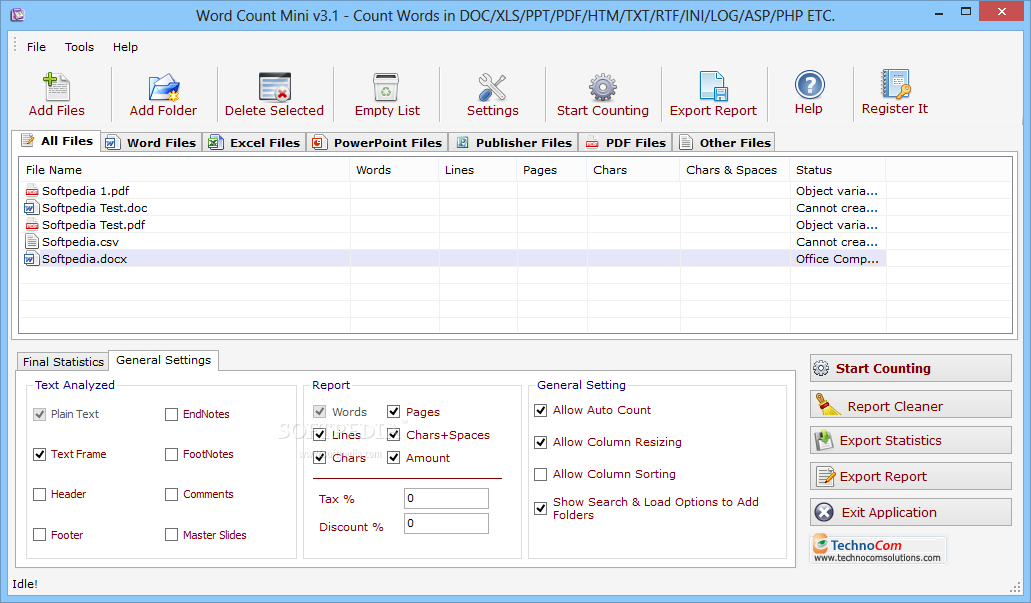
Task: Toggle the Chars report checkbox
Action: coord(320,458)
